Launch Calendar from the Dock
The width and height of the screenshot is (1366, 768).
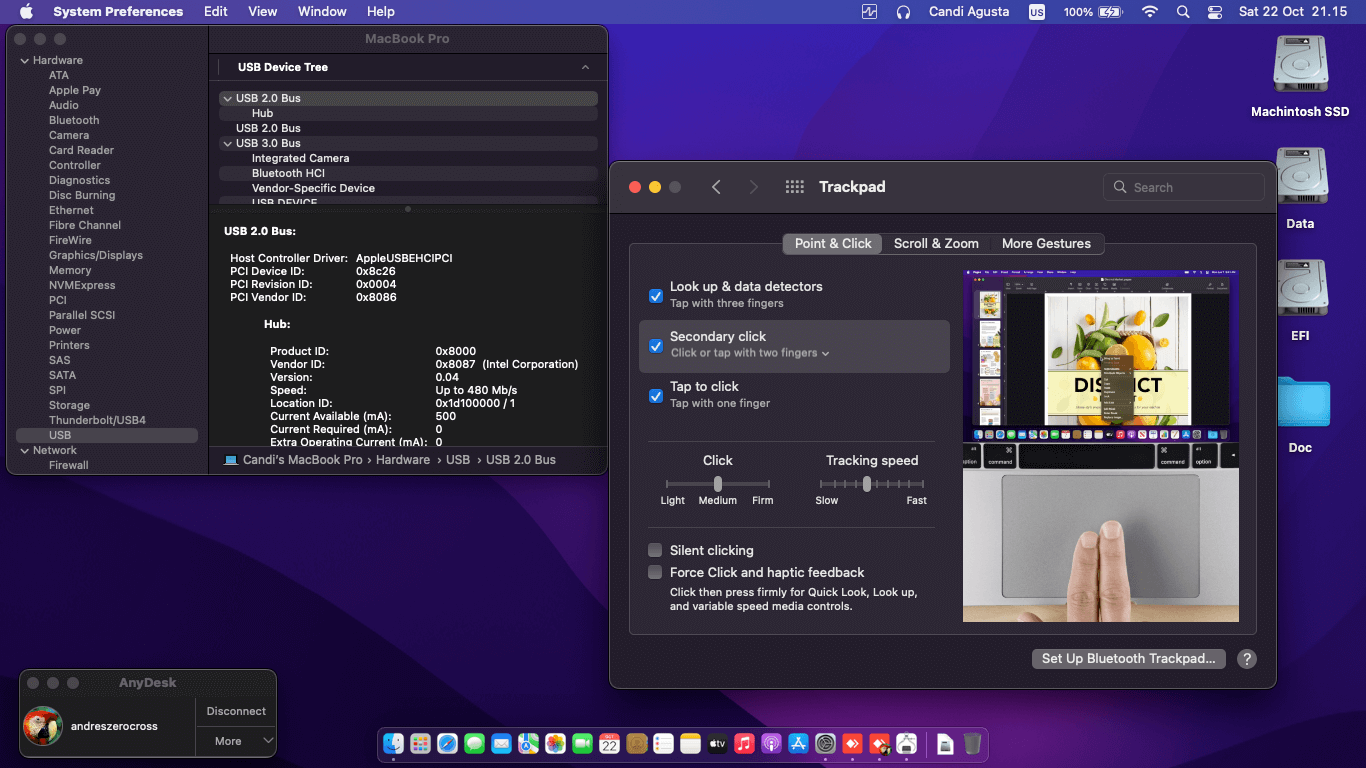[609, 744]
